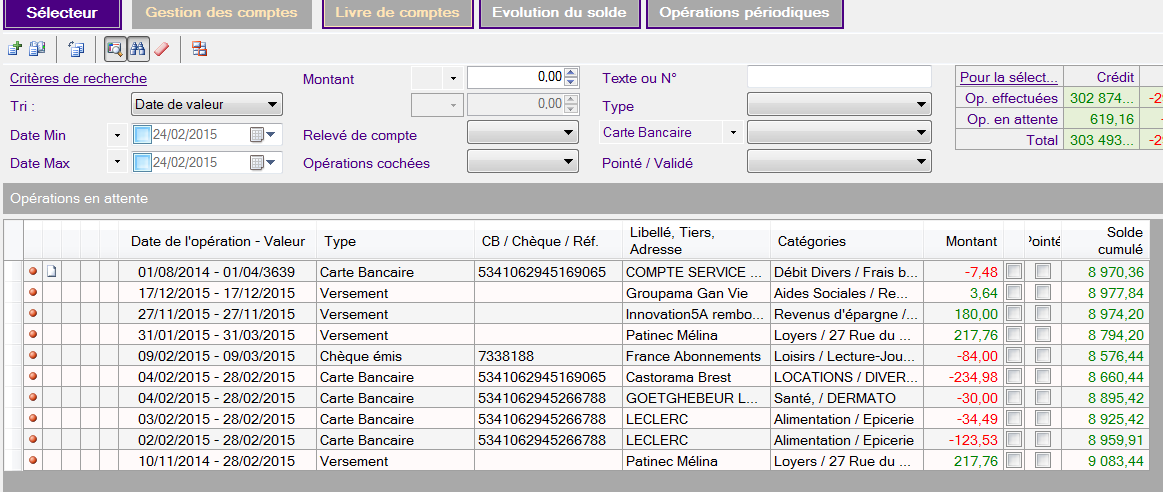1163x492 pixels.
Task: Click the Critères de recherche link
Action: (x=78, y=78)
